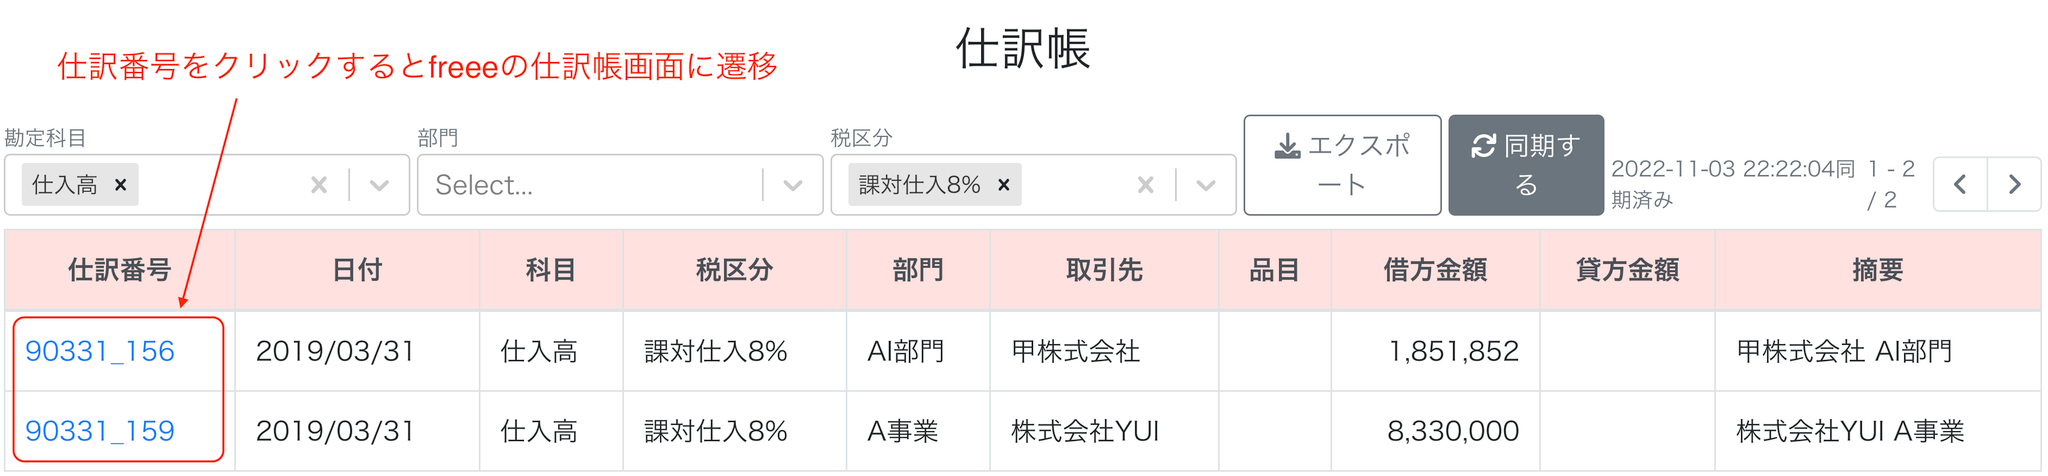The width and height of the screenshot is (2048, 476).
Task: Click the 同期する sync button
Action: (x=1526, y=165)
